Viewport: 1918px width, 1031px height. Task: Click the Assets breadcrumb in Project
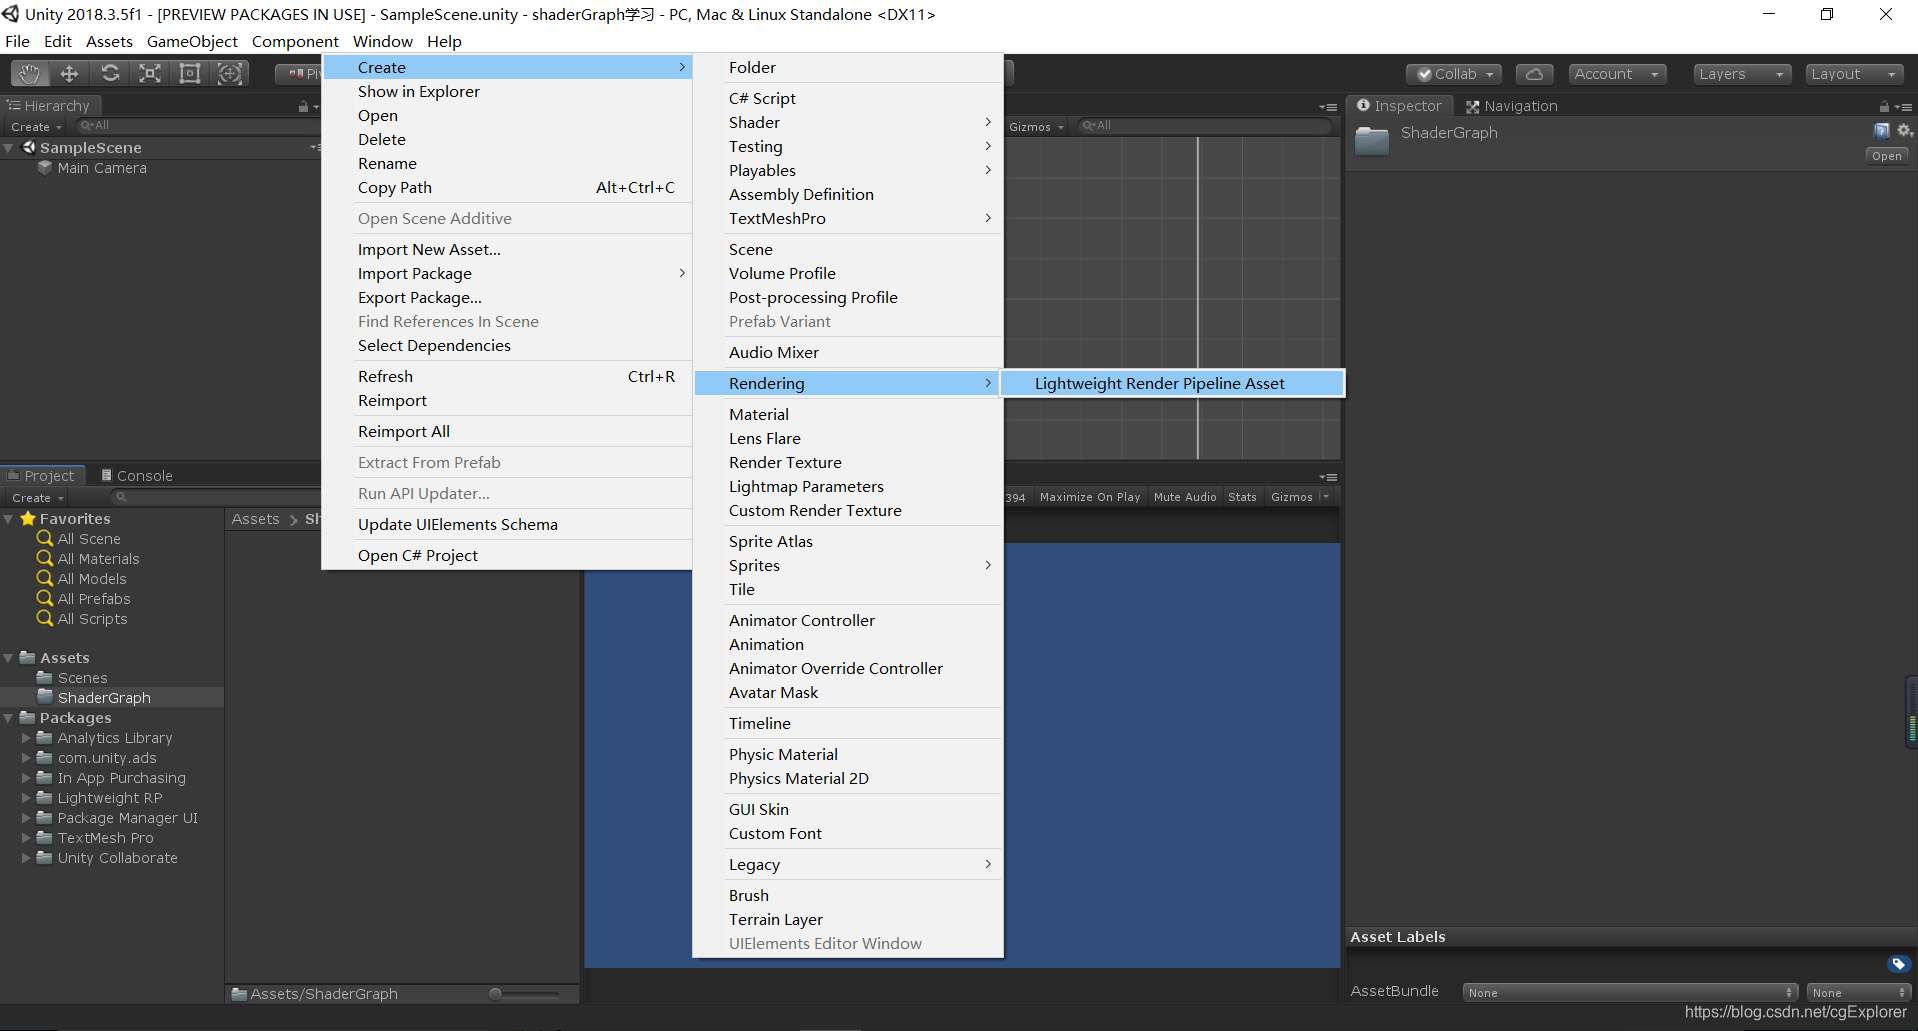coord(255,519)
